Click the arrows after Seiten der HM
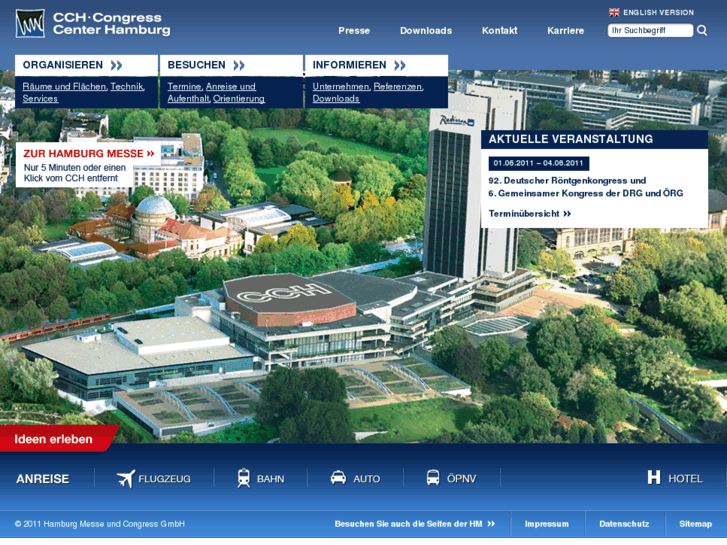Screen dimensions: 727x545 coord(491,524)
